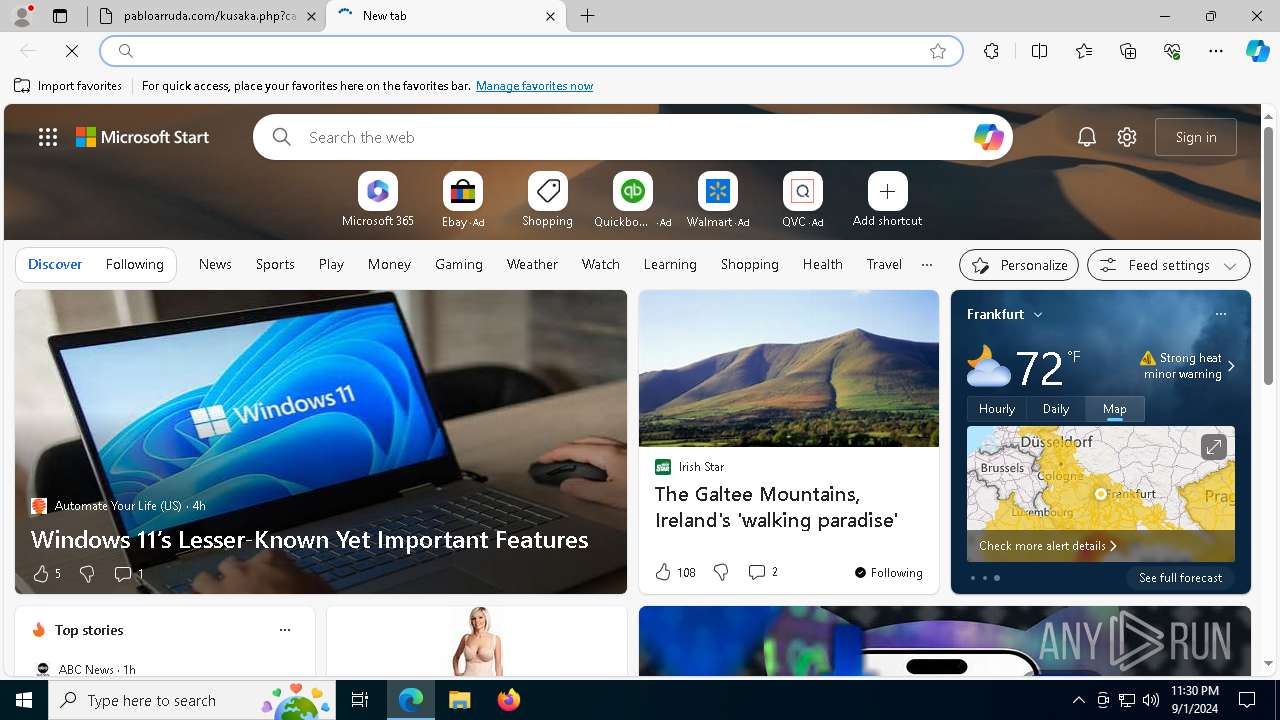Click See full forecast
The height and width of the screenshot is (720, 1280).
1180,578
